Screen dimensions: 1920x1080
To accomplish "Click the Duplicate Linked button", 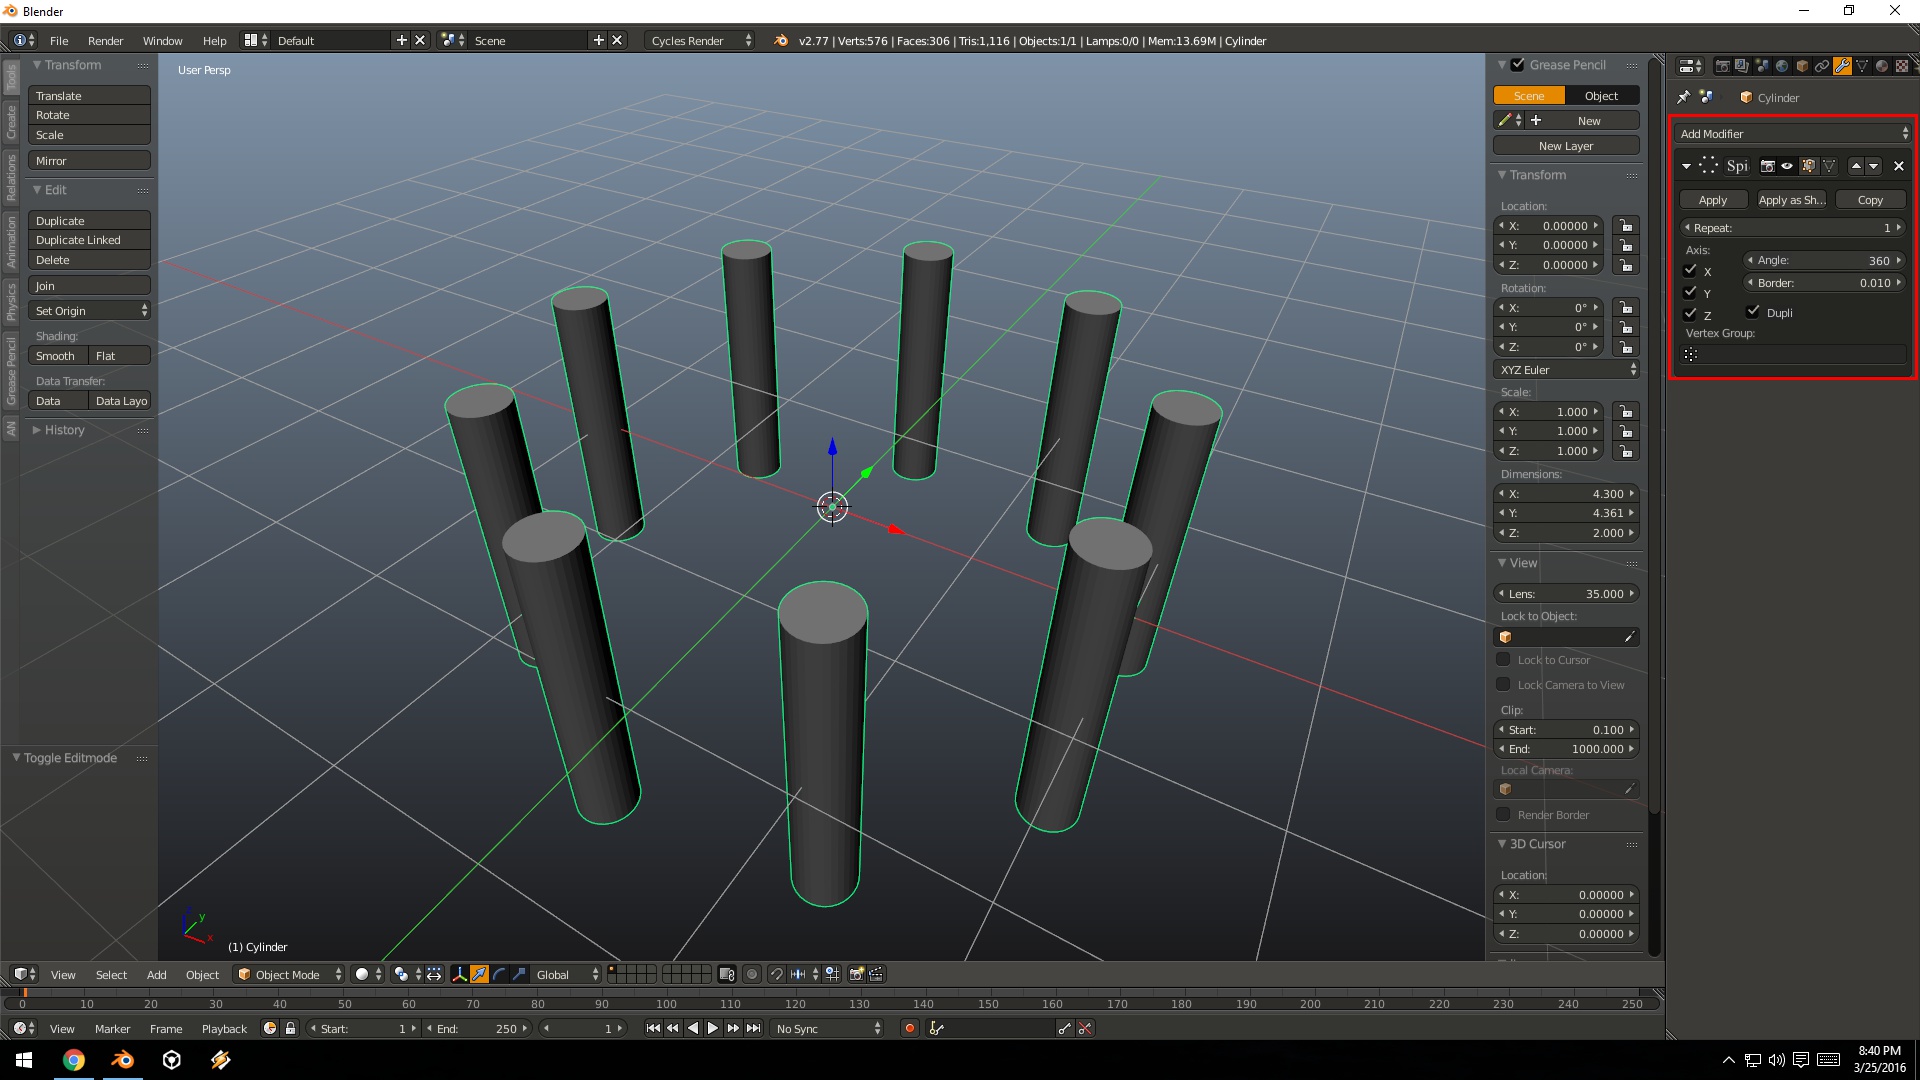I will pyautogui.click(x=89, y=240).
